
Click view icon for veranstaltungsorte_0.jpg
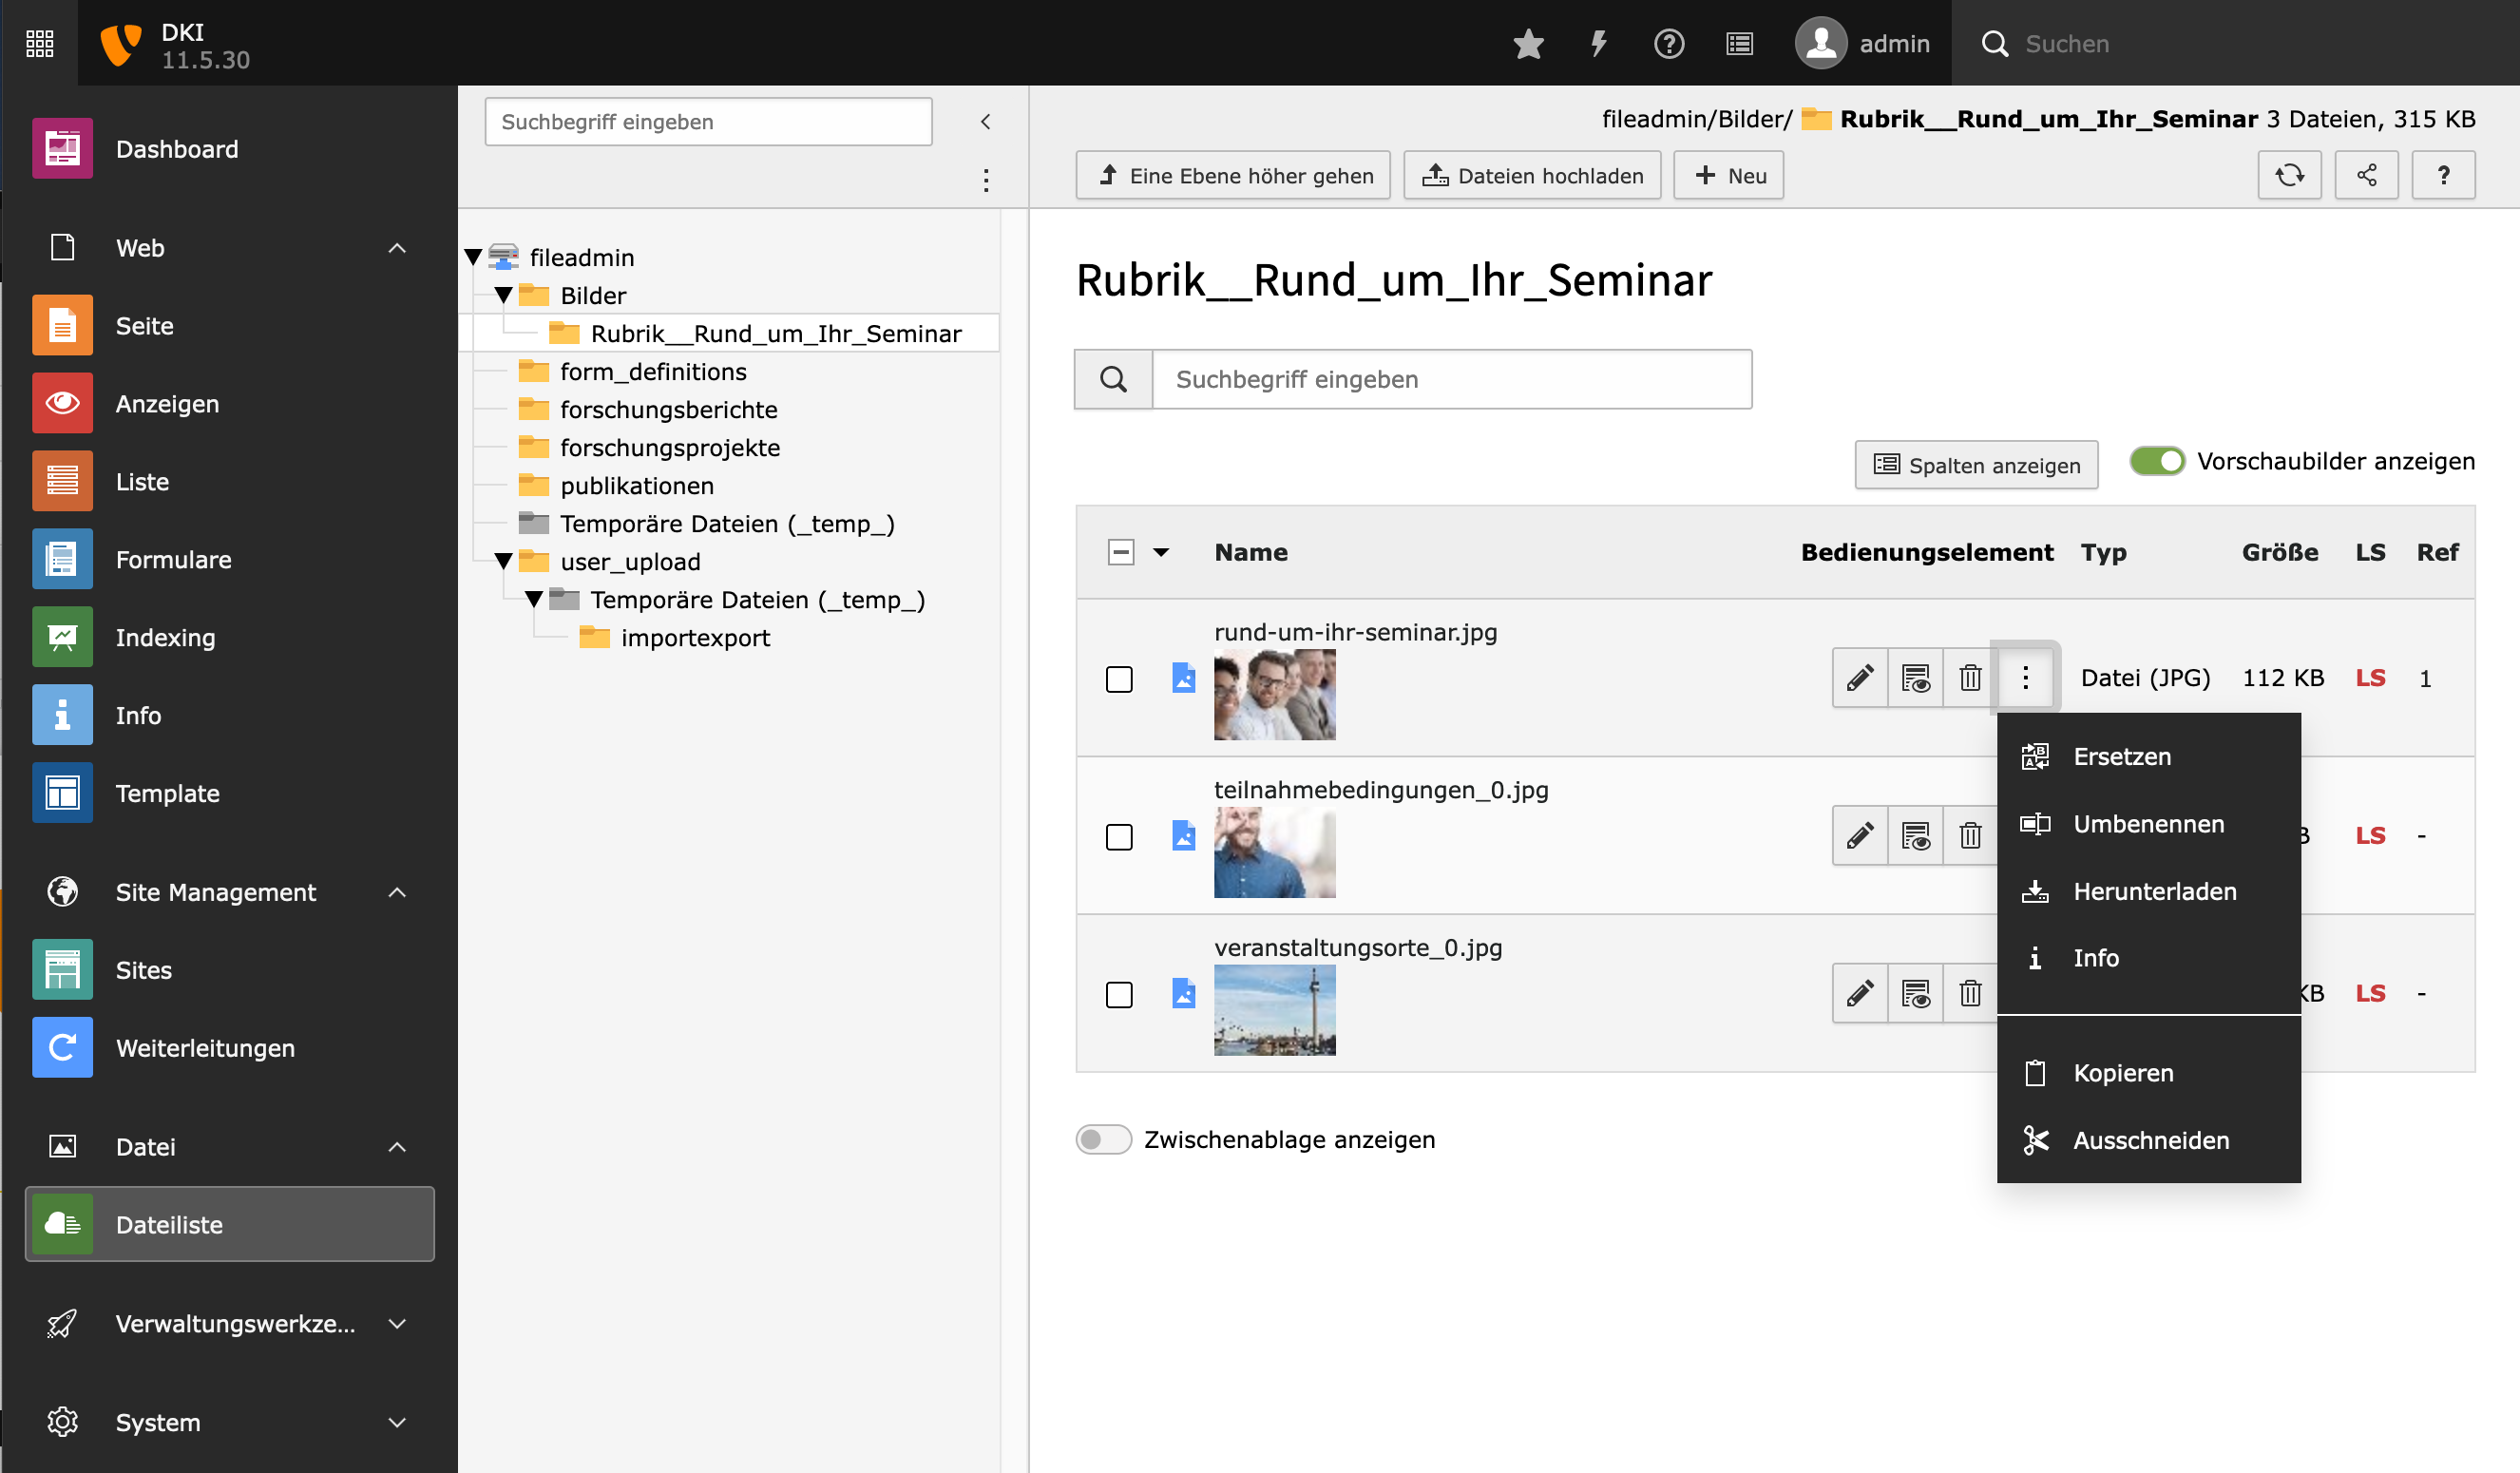tap(1915, 994)
